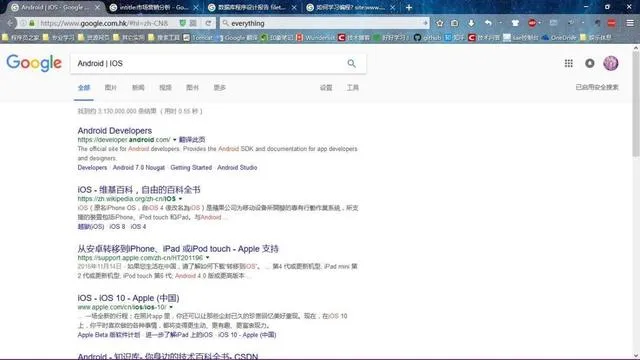Switch to the 图书 results tab
The width and height of the screenshot is (640, 360).
(192, 88)
